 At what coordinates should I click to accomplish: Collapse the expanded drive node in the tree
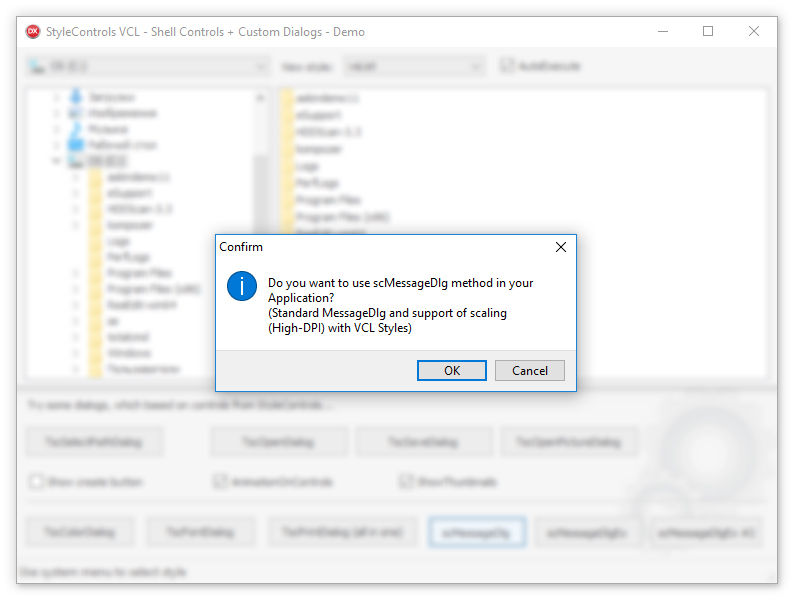coord(56,161)
